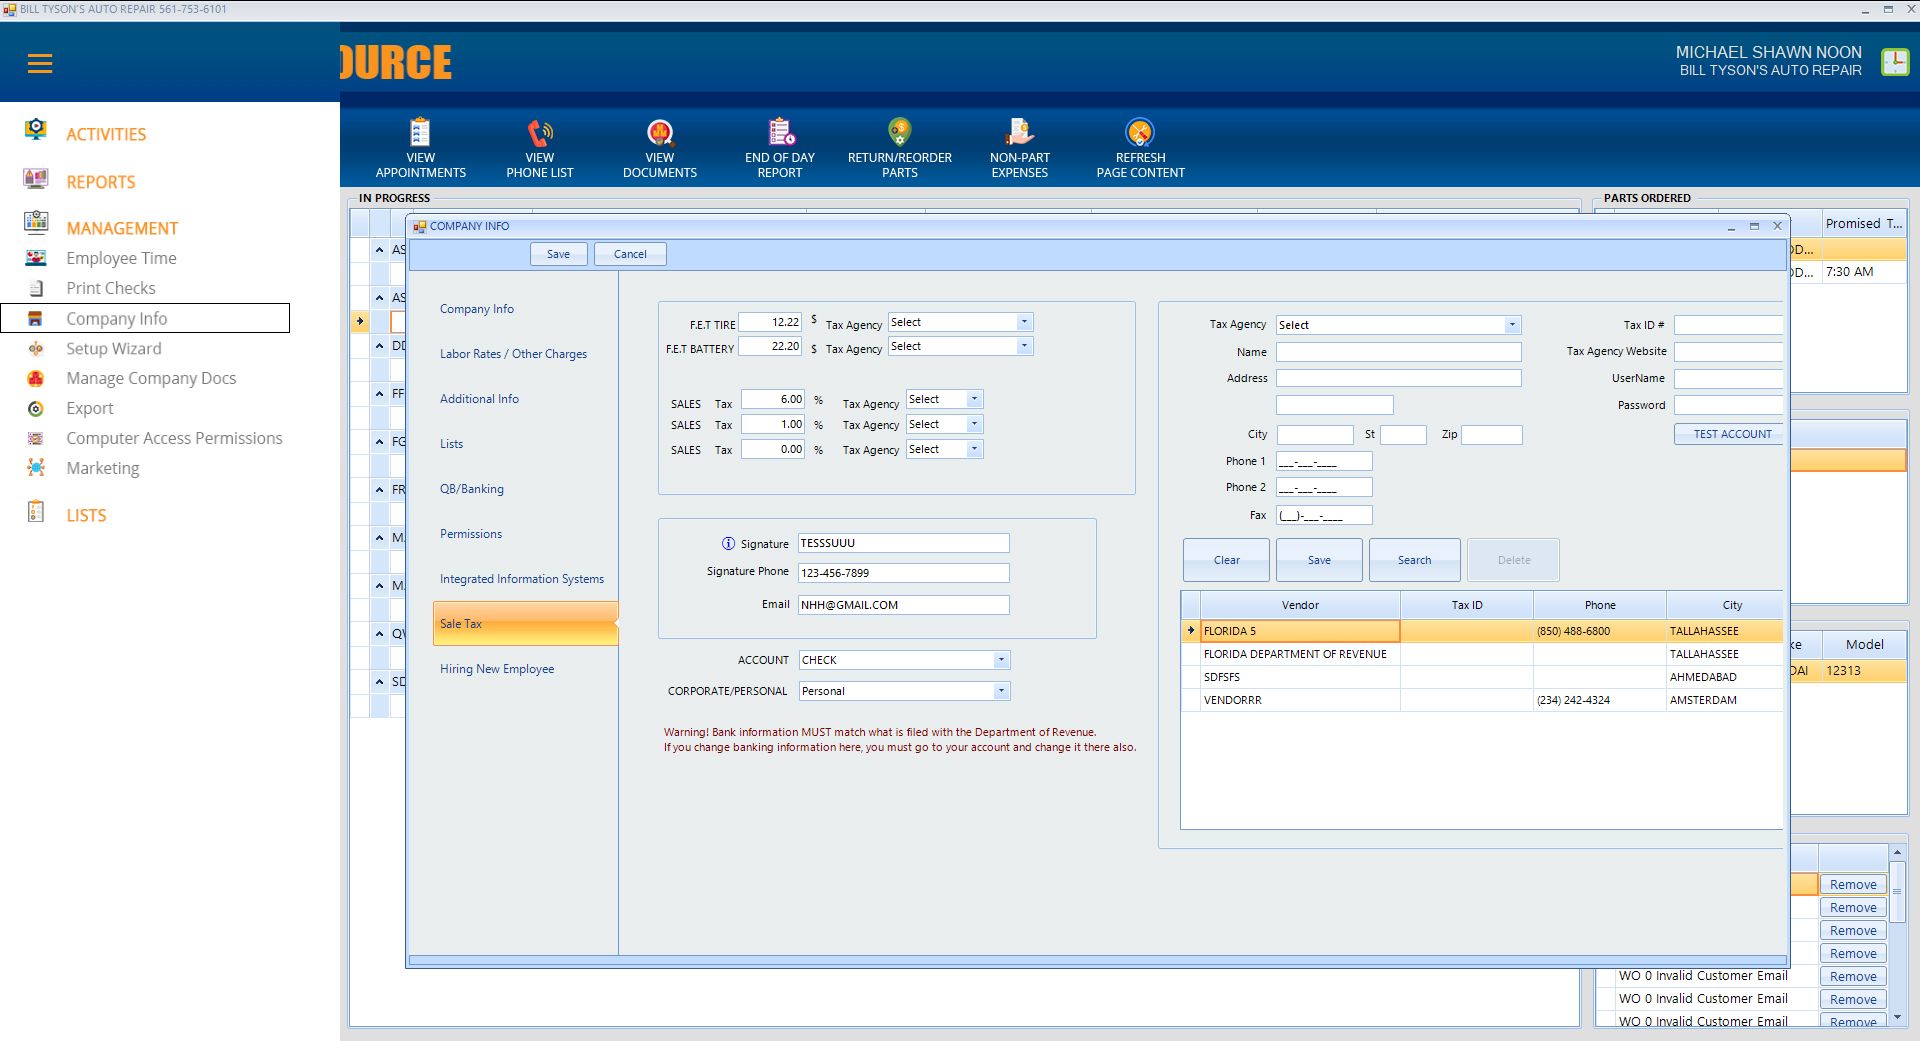Click the time clock icon in header
This screenshot has height=1041, width=1920.
point(1894,62)
